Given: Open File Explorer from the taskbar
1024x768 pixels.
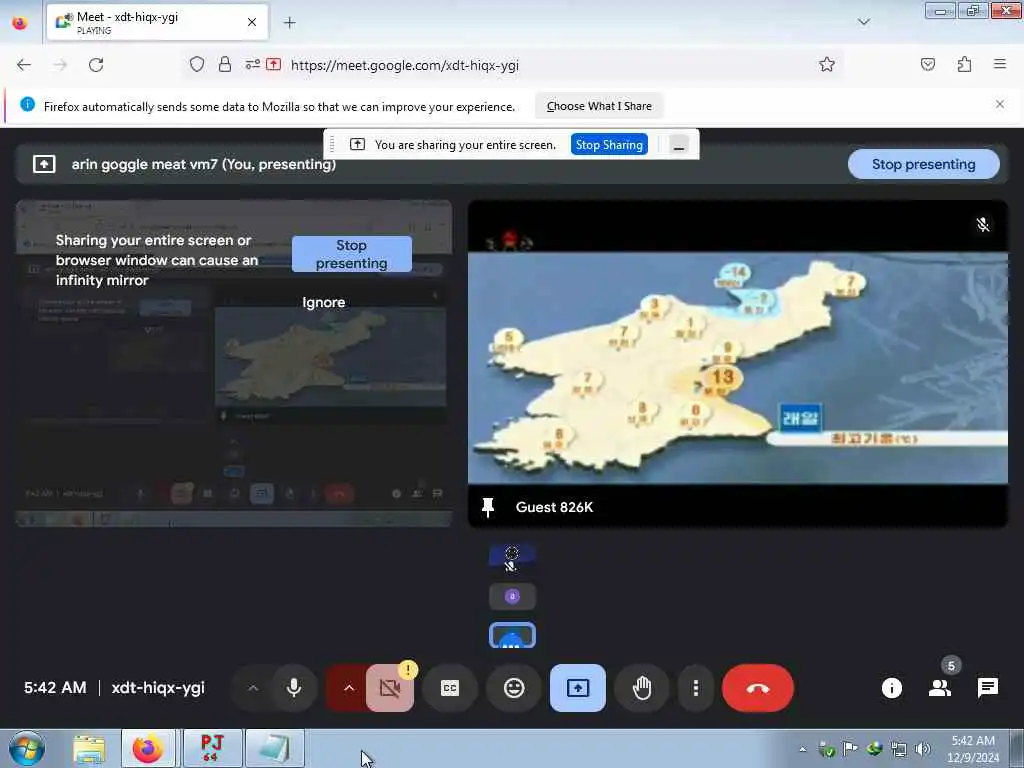Looking at the screenshot, I should [89, 749].
